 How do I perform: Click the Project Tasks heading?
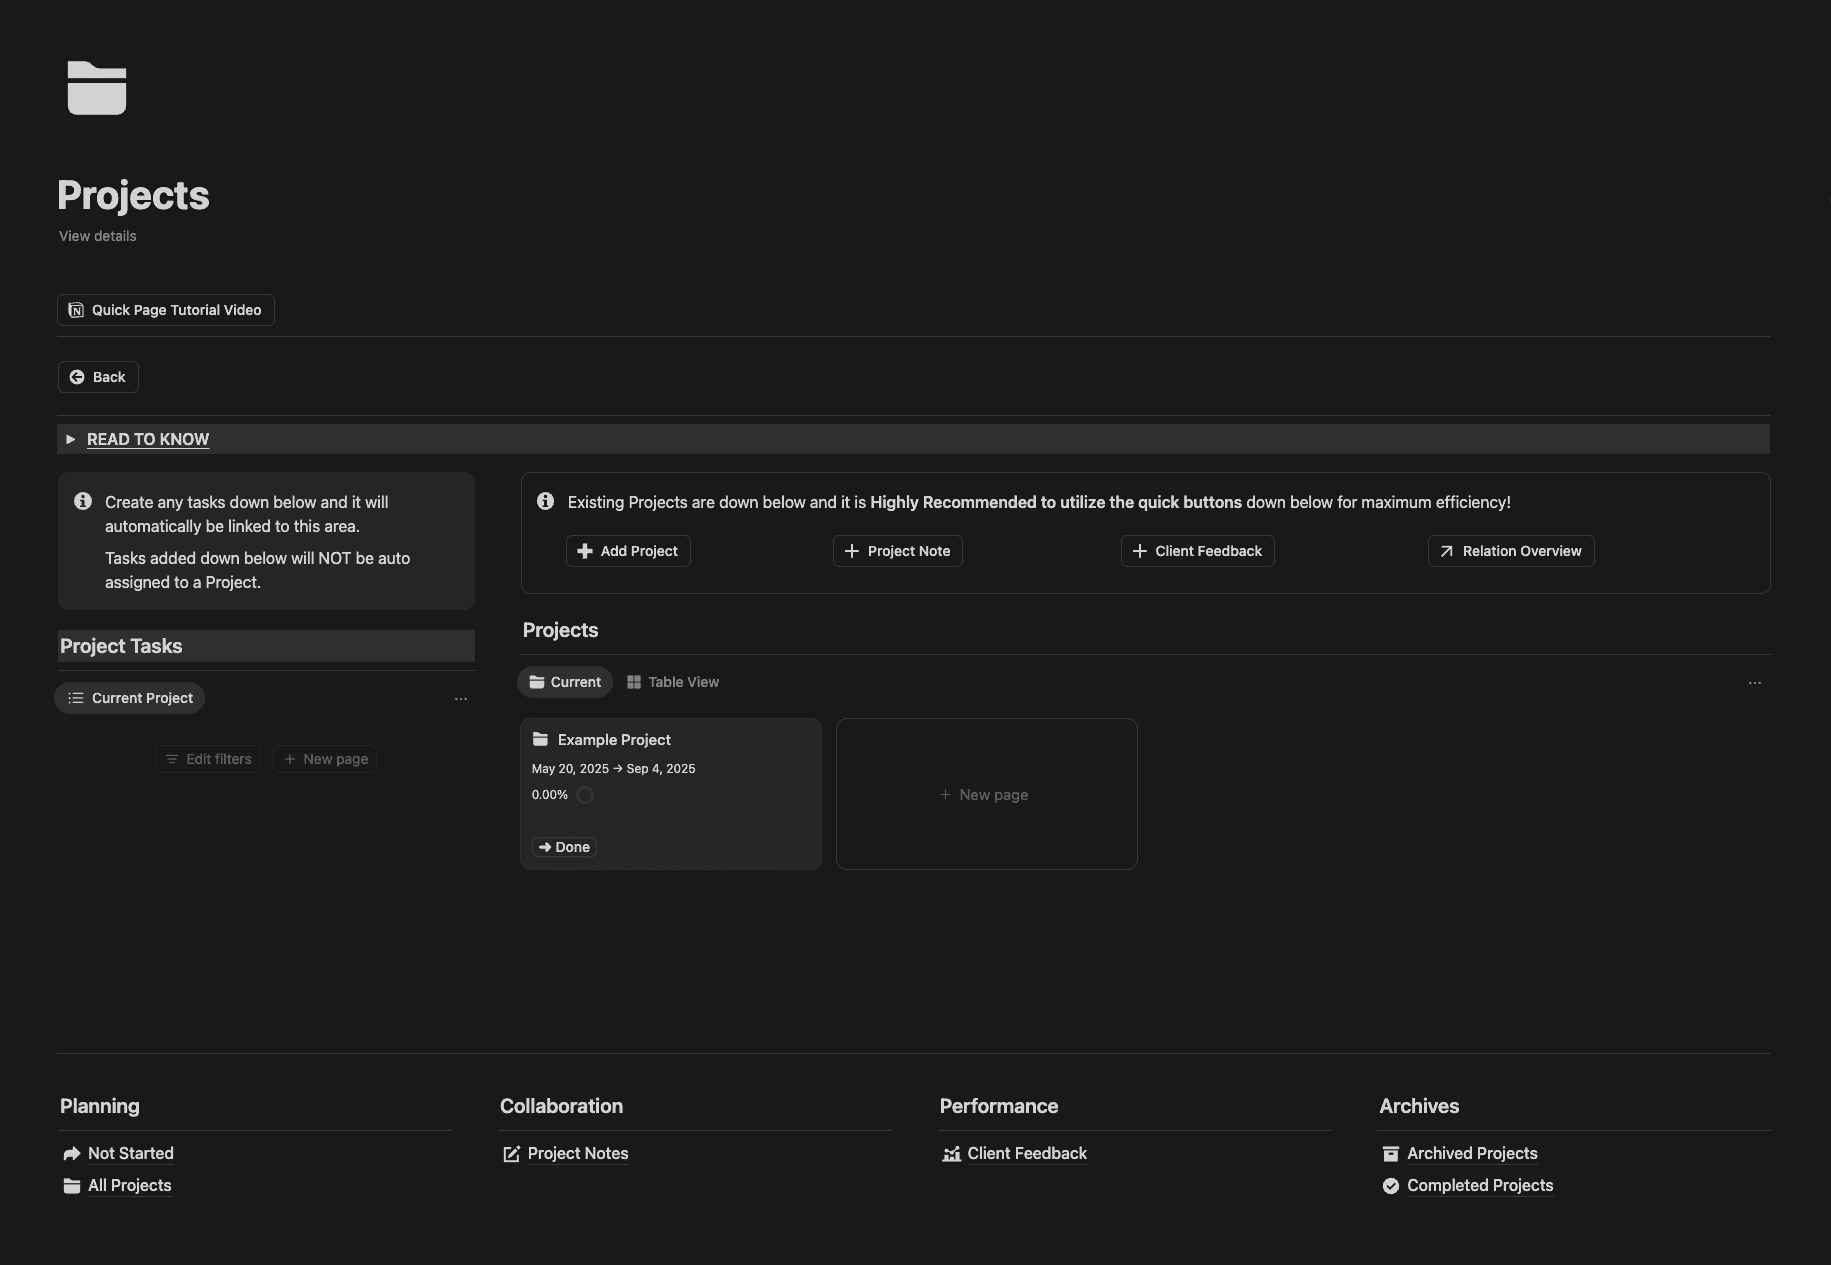pos(121,646)
